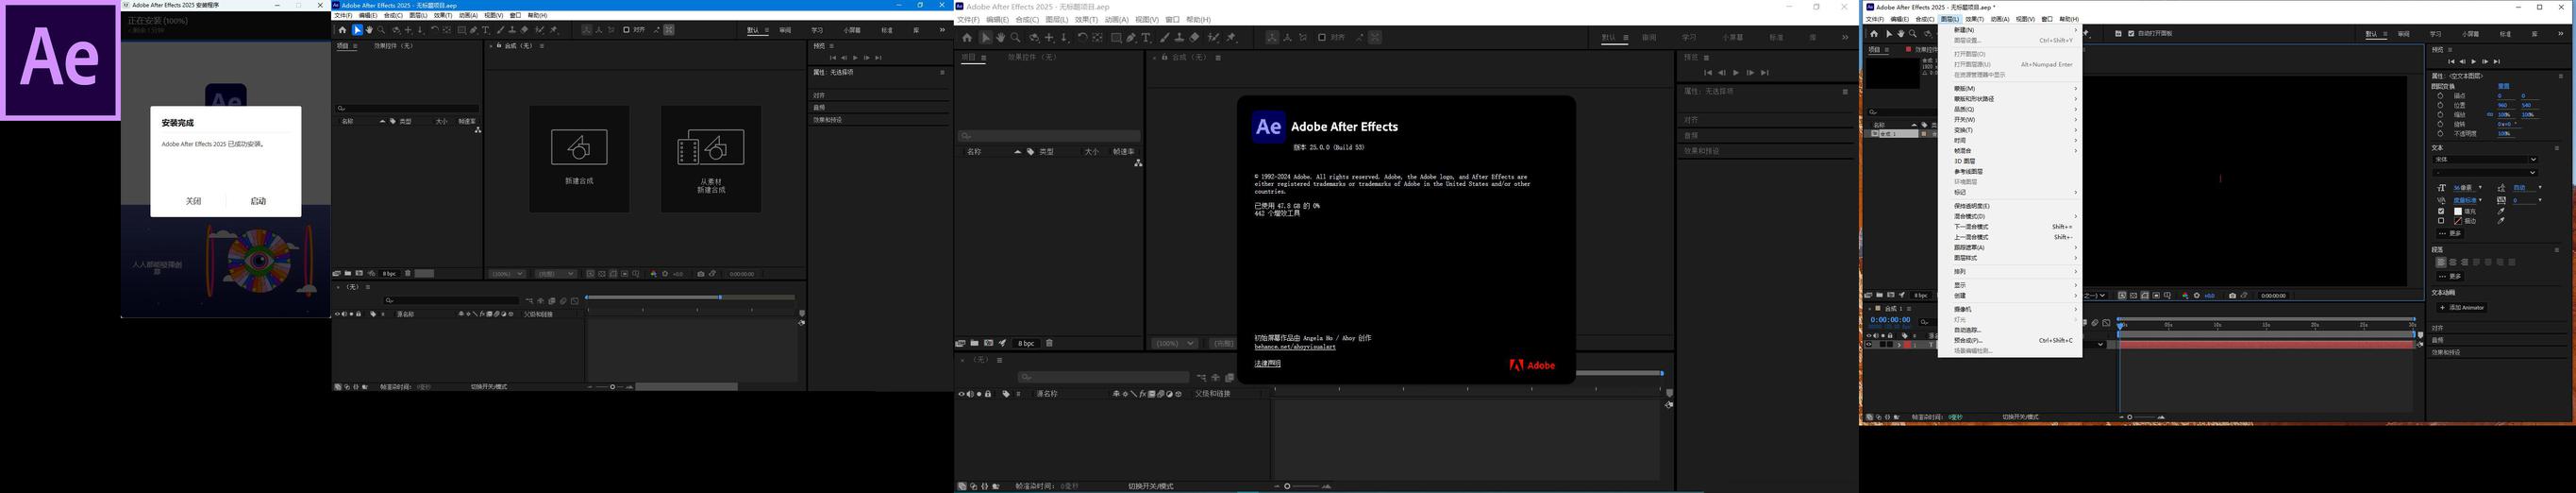This screenshot has height=493, width=2576.
Task: Open 变换(T) submenu in the layer menu
Action: (2010, 130)
